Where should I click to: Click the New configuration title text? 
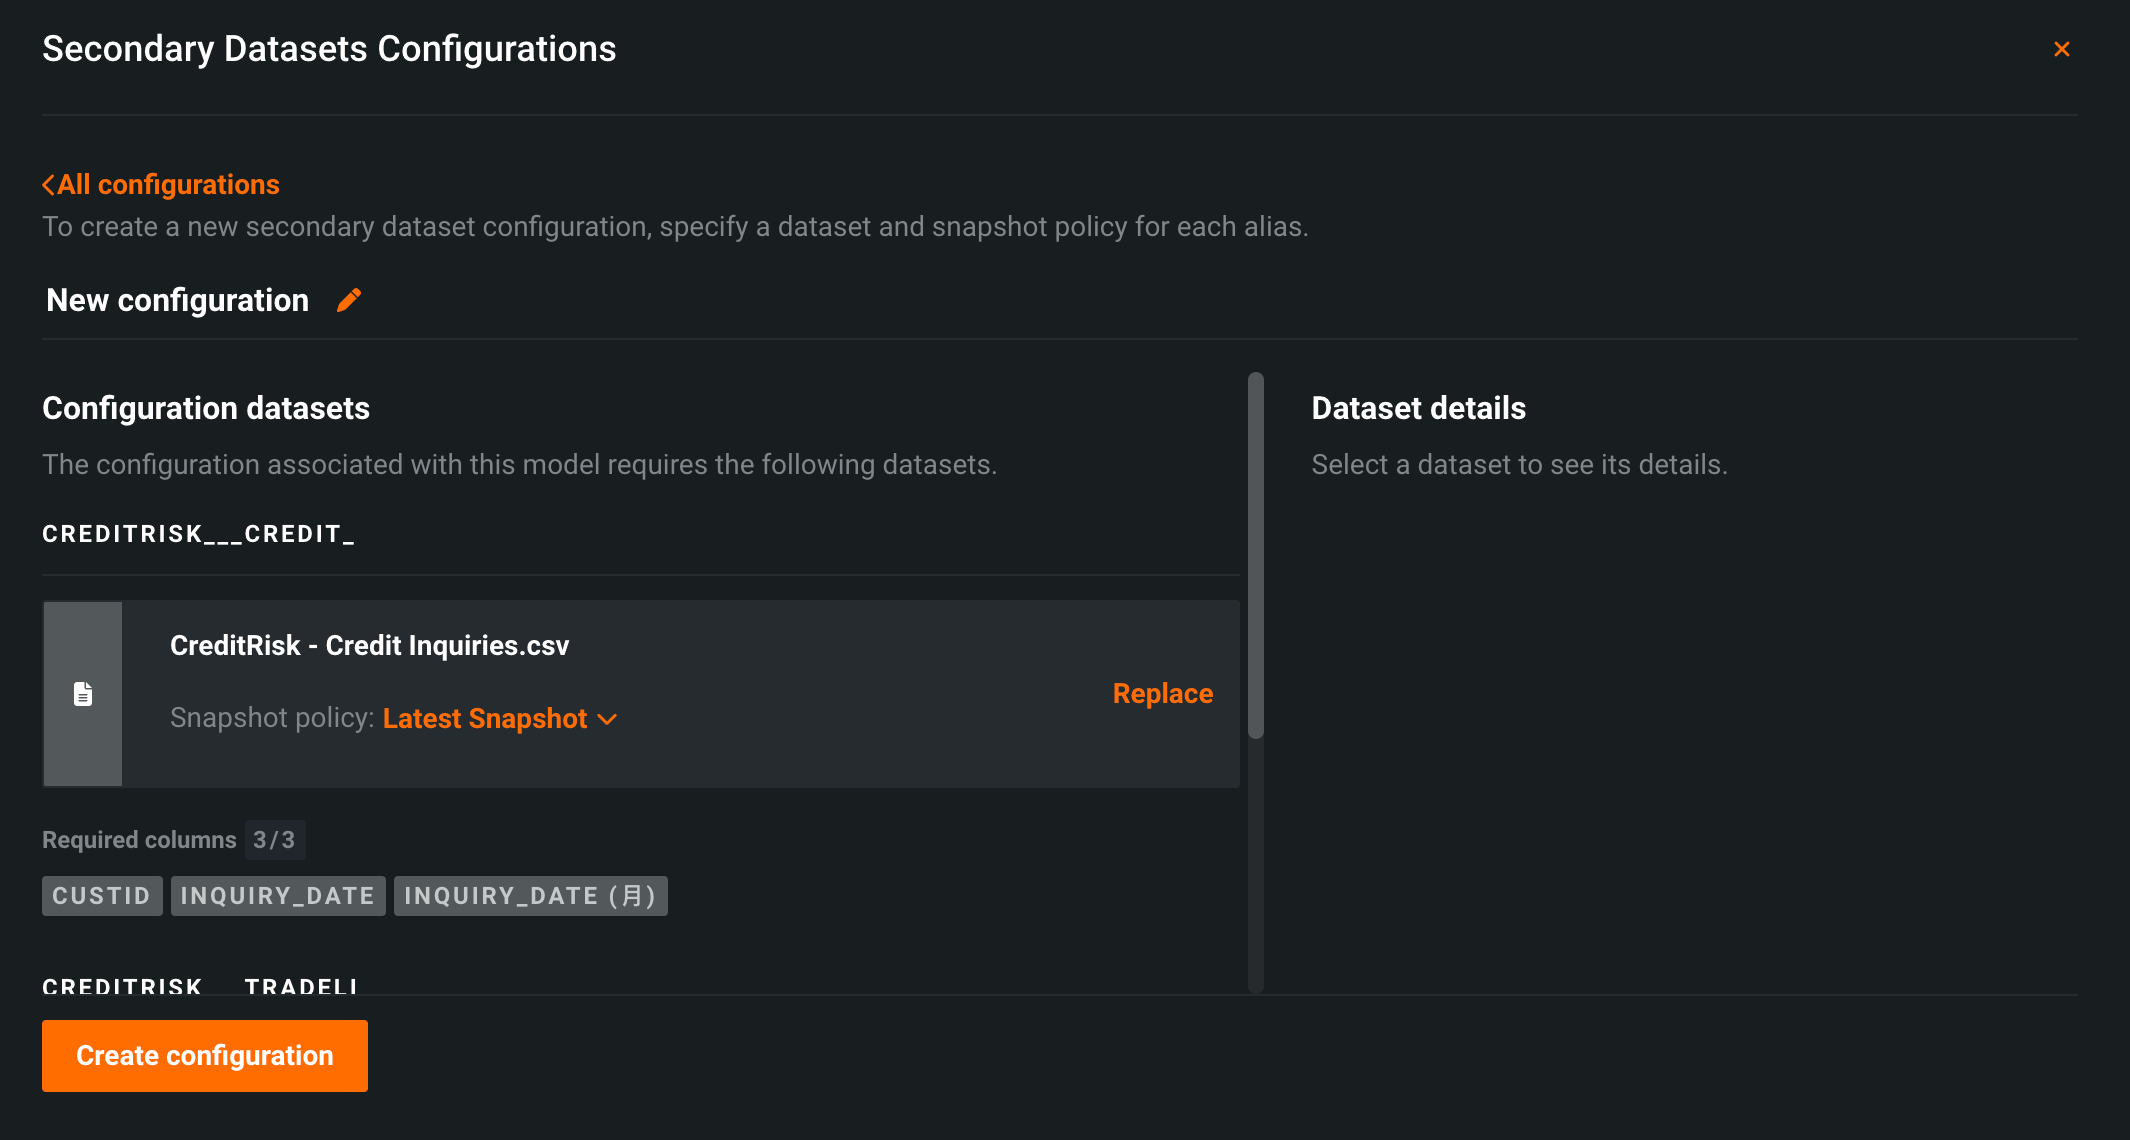178,300
